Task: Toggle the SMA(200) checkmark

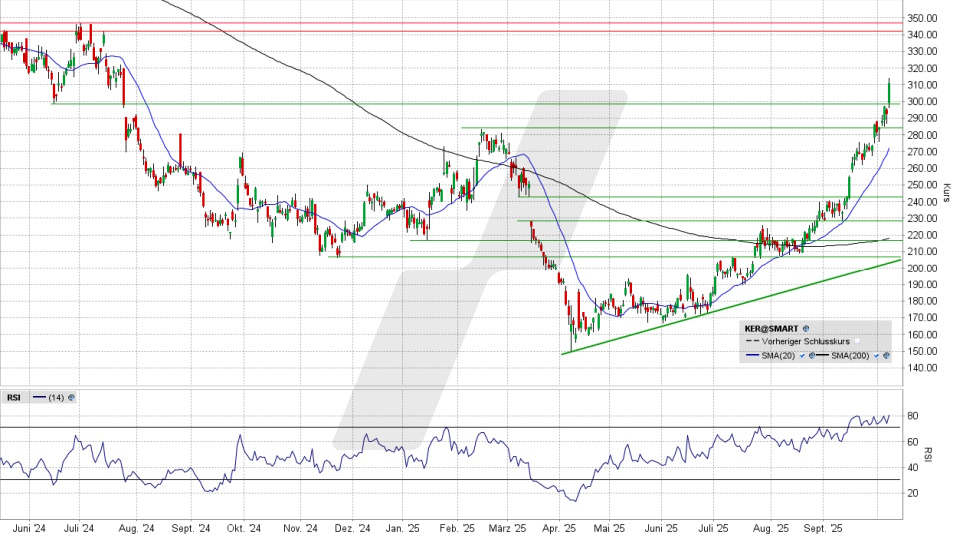Action: click(x=876, y=356)
